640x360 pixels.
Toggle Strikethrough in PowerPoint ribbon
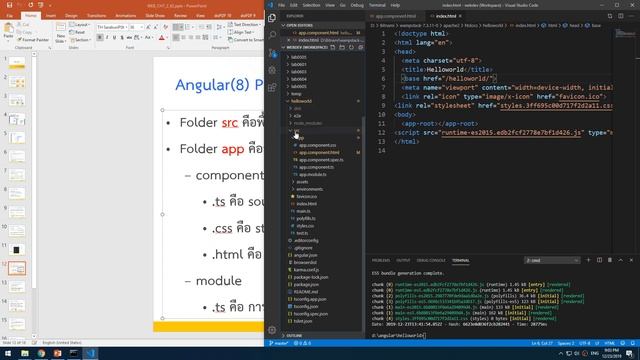coord(129,38)
